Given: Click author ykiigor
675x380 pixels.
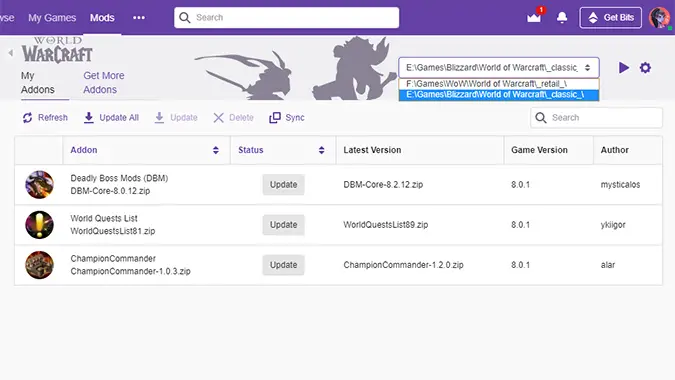Looking at the screenshot, I should 613,225.
